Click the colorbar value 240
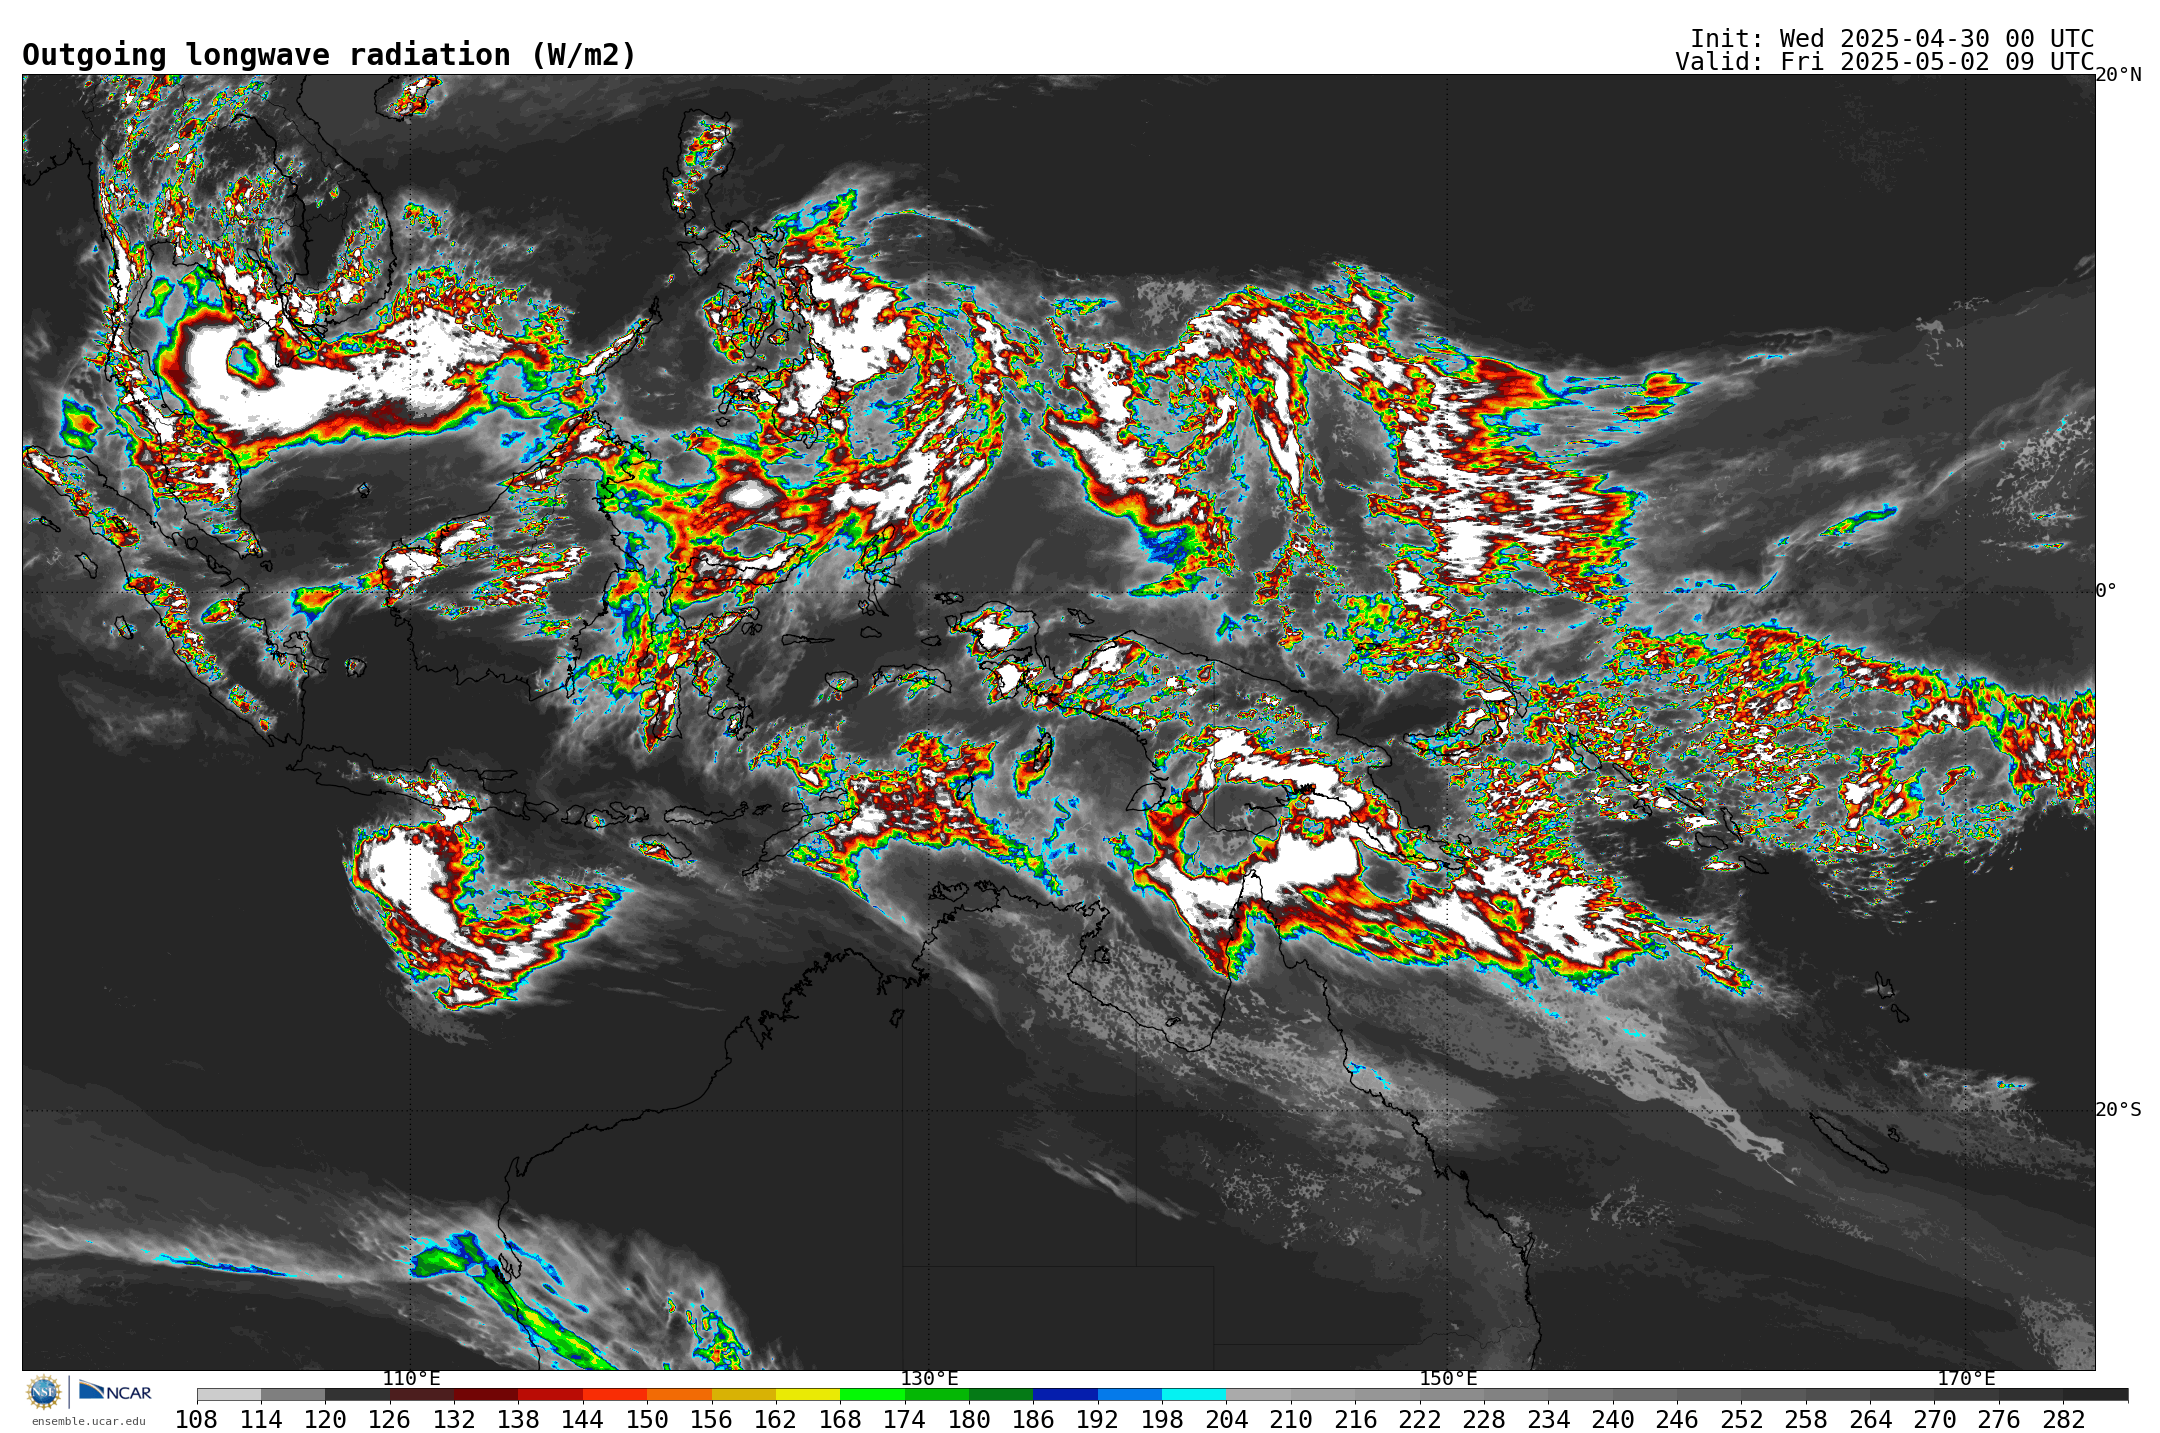This screenshot has height=1433, width=2160. point(1612,1420)
